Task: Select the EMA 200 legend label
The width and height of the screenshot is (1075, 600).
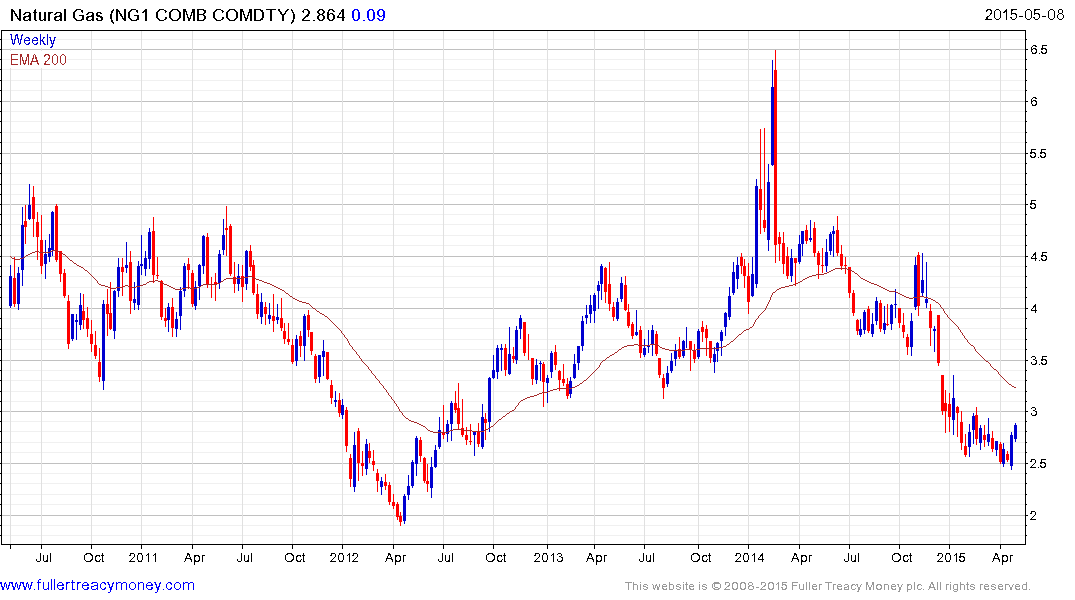Action: (39, 59)
